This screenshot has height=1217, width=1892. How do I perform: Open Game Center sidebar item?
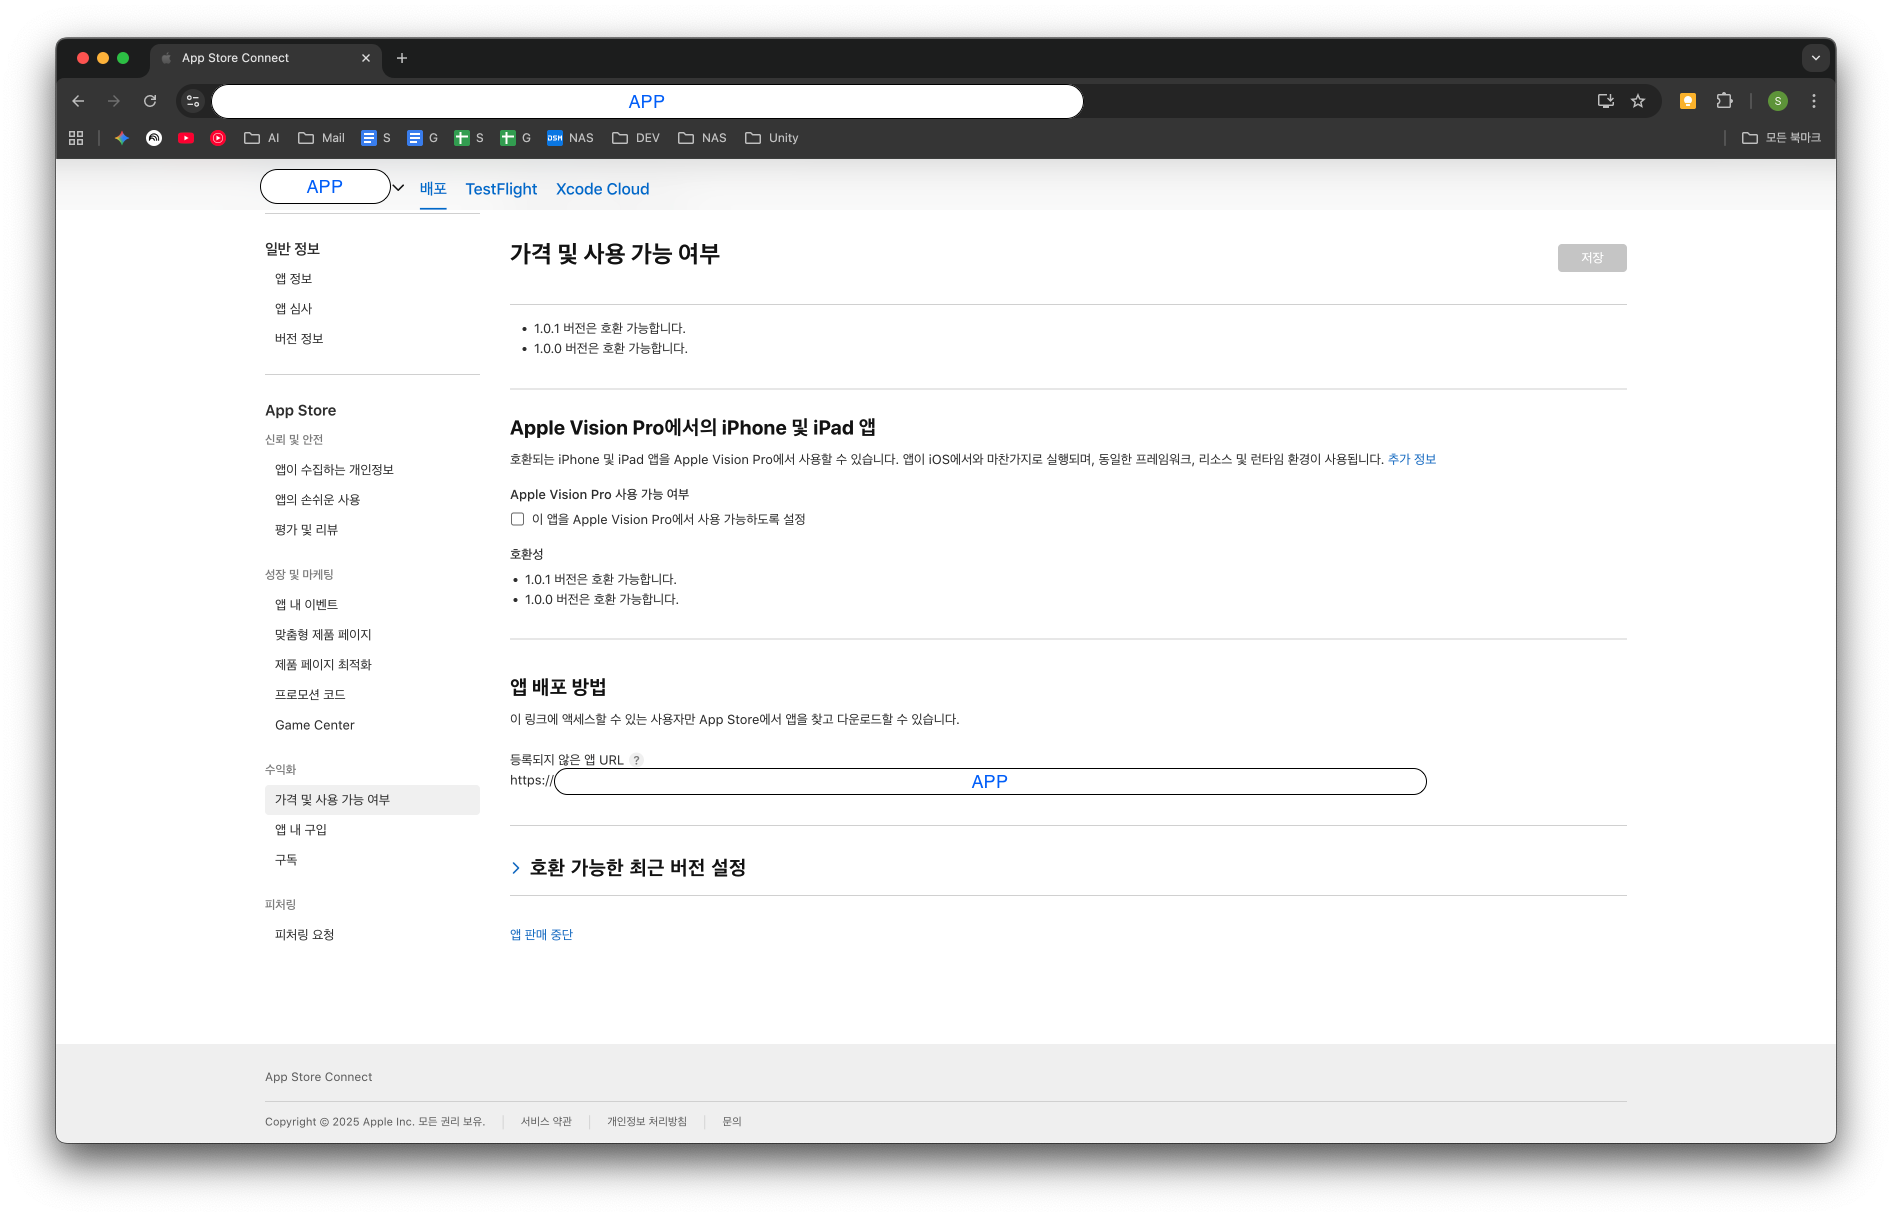315,725
